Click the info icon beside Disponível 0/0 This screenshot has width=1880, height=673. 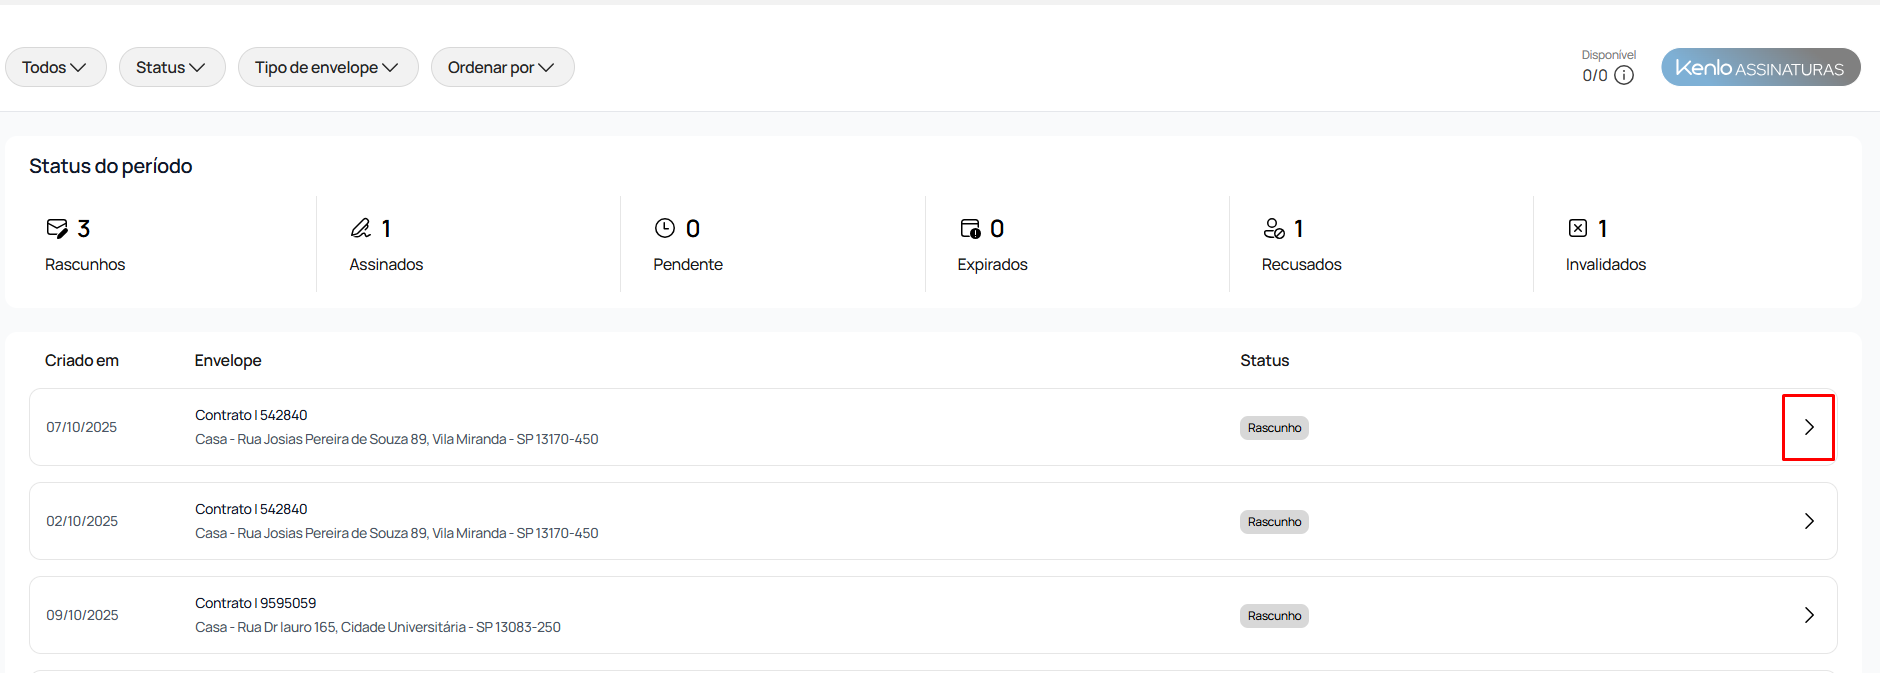tap(1624, 75)
